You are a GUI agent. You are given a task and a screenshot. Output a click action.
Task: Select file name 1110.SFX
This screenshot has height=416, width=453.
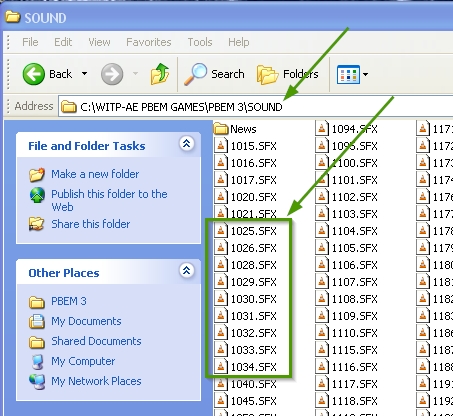point(354,333)
